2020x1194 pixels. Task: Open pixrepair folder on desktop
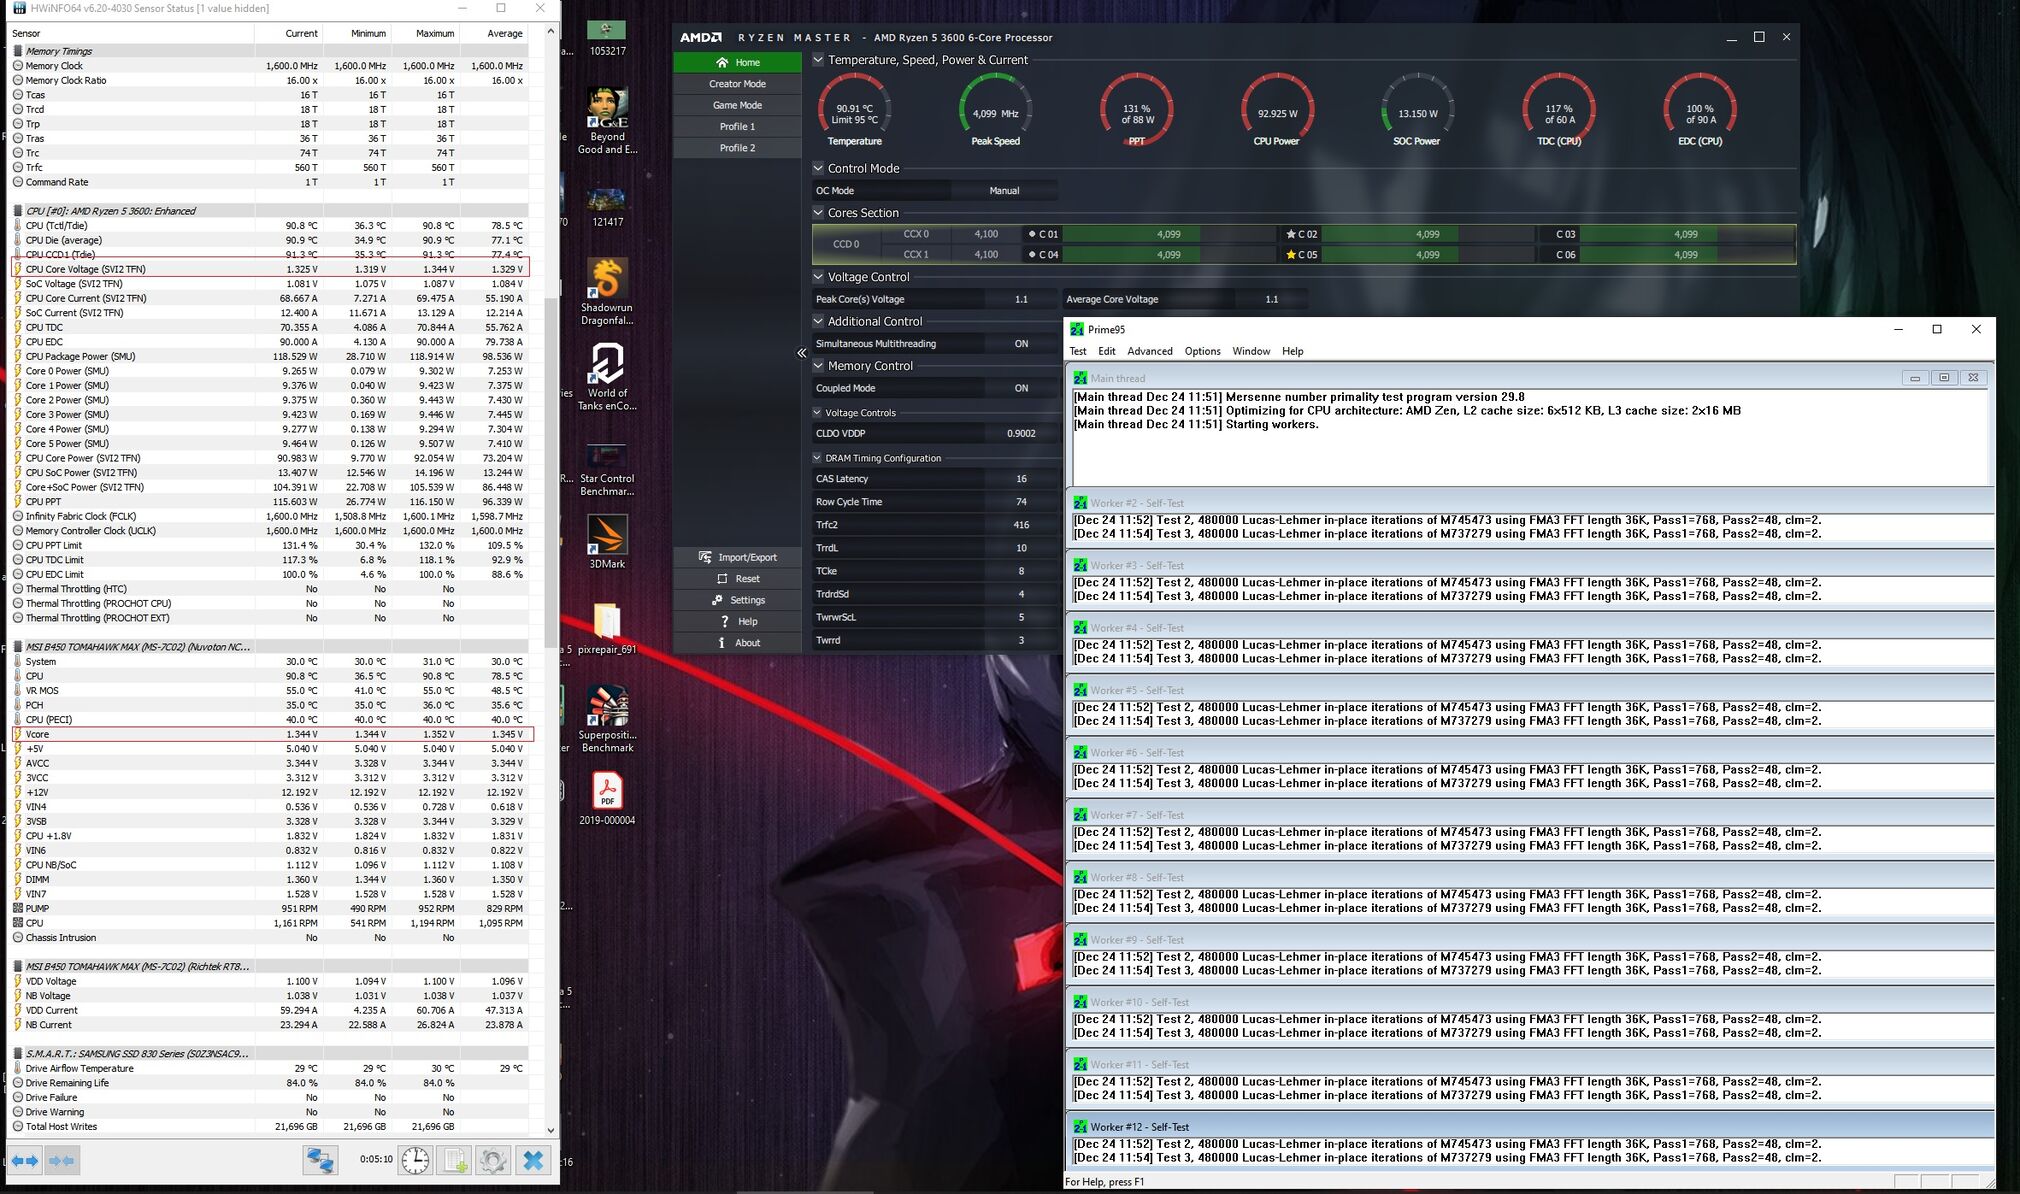pyautogui.click(x=607, y=628)
